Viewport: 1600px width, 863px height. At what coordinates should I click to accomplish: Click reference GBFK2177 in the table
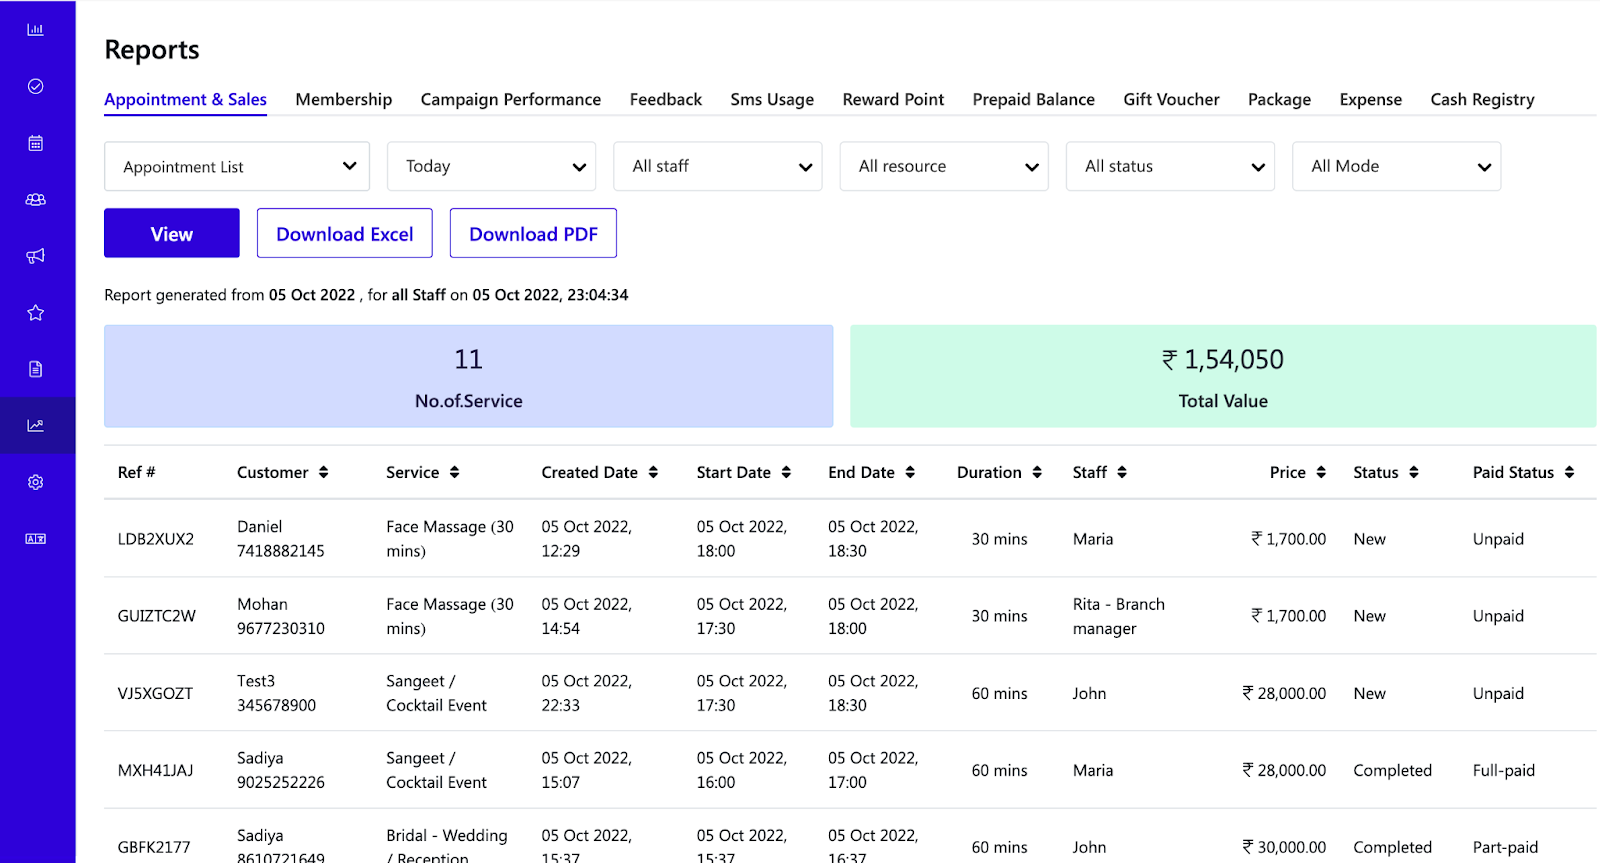point(154,847)
